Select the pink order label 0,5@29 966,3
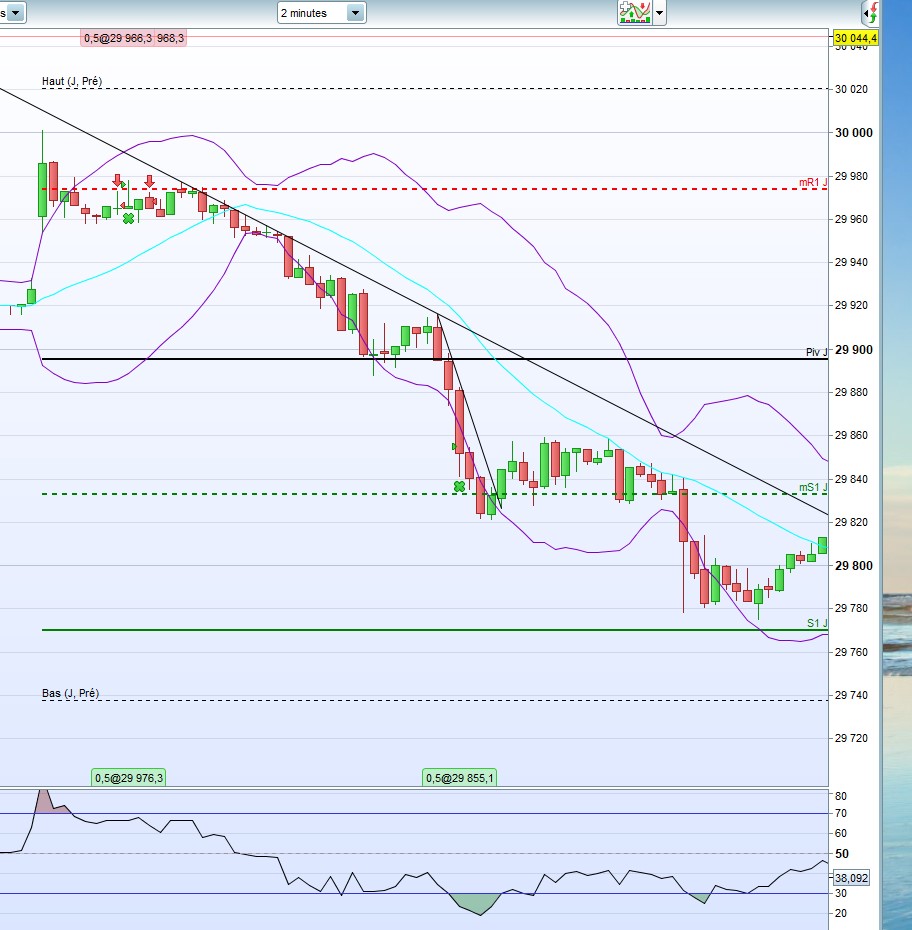This screenshot has width=912, height=930. click(x=117, y=39)
